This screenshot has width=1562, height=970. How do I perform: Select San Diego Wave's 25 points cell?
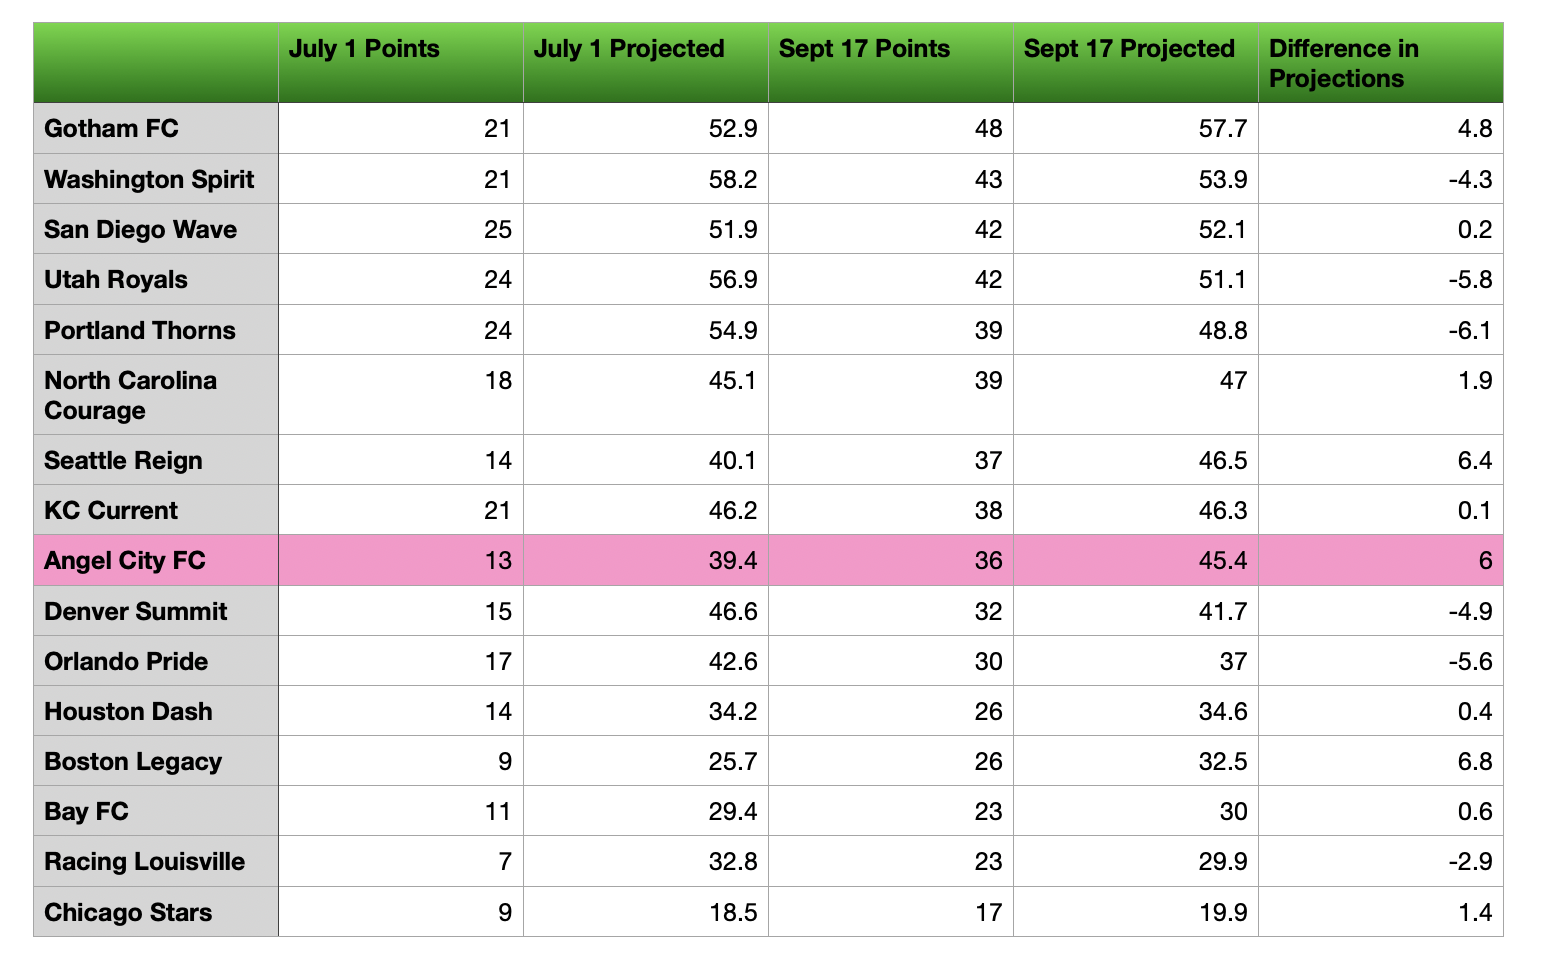coord(401,229)
